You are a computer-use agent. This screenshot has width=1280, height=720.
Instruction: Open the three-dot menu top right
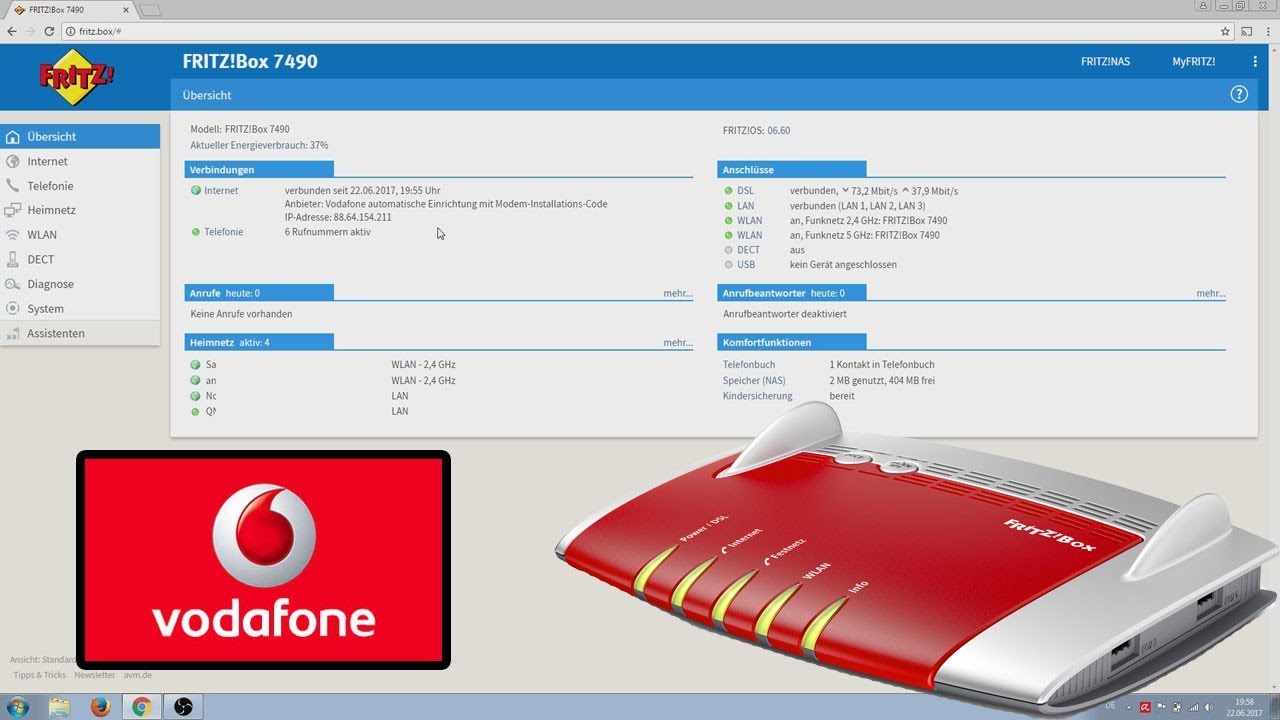[1255, 61]
